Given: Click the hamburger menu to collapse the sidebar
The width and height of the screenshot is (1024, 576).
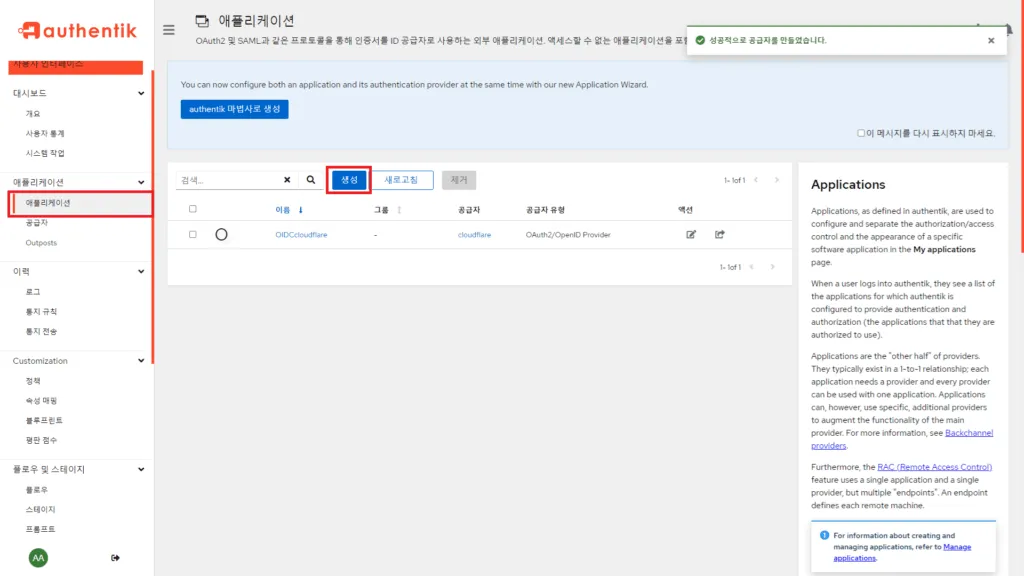Looking at the screenshot, I should coord(168,29).
